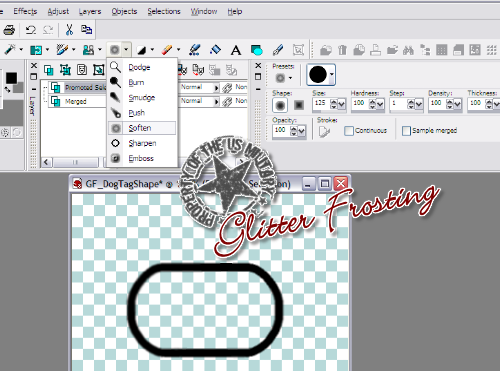Enable the Continuous stroke checkbox
This screenshot has height=371, width=500.
(x=349, y=131)
